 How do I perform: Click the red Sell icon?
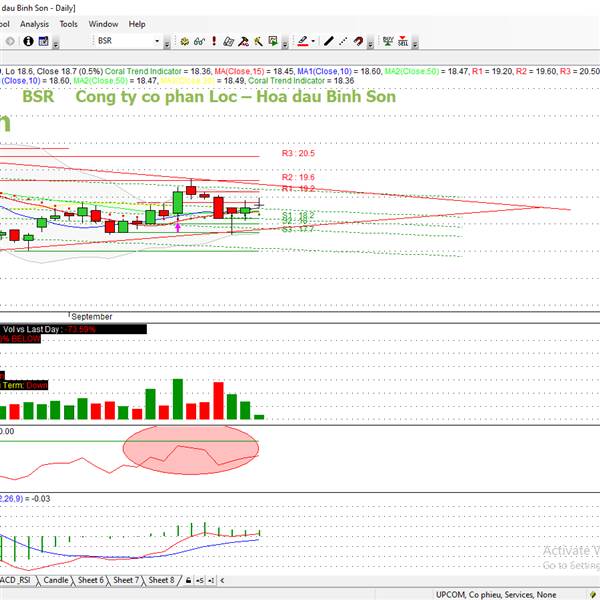click(x=403, y=41)
